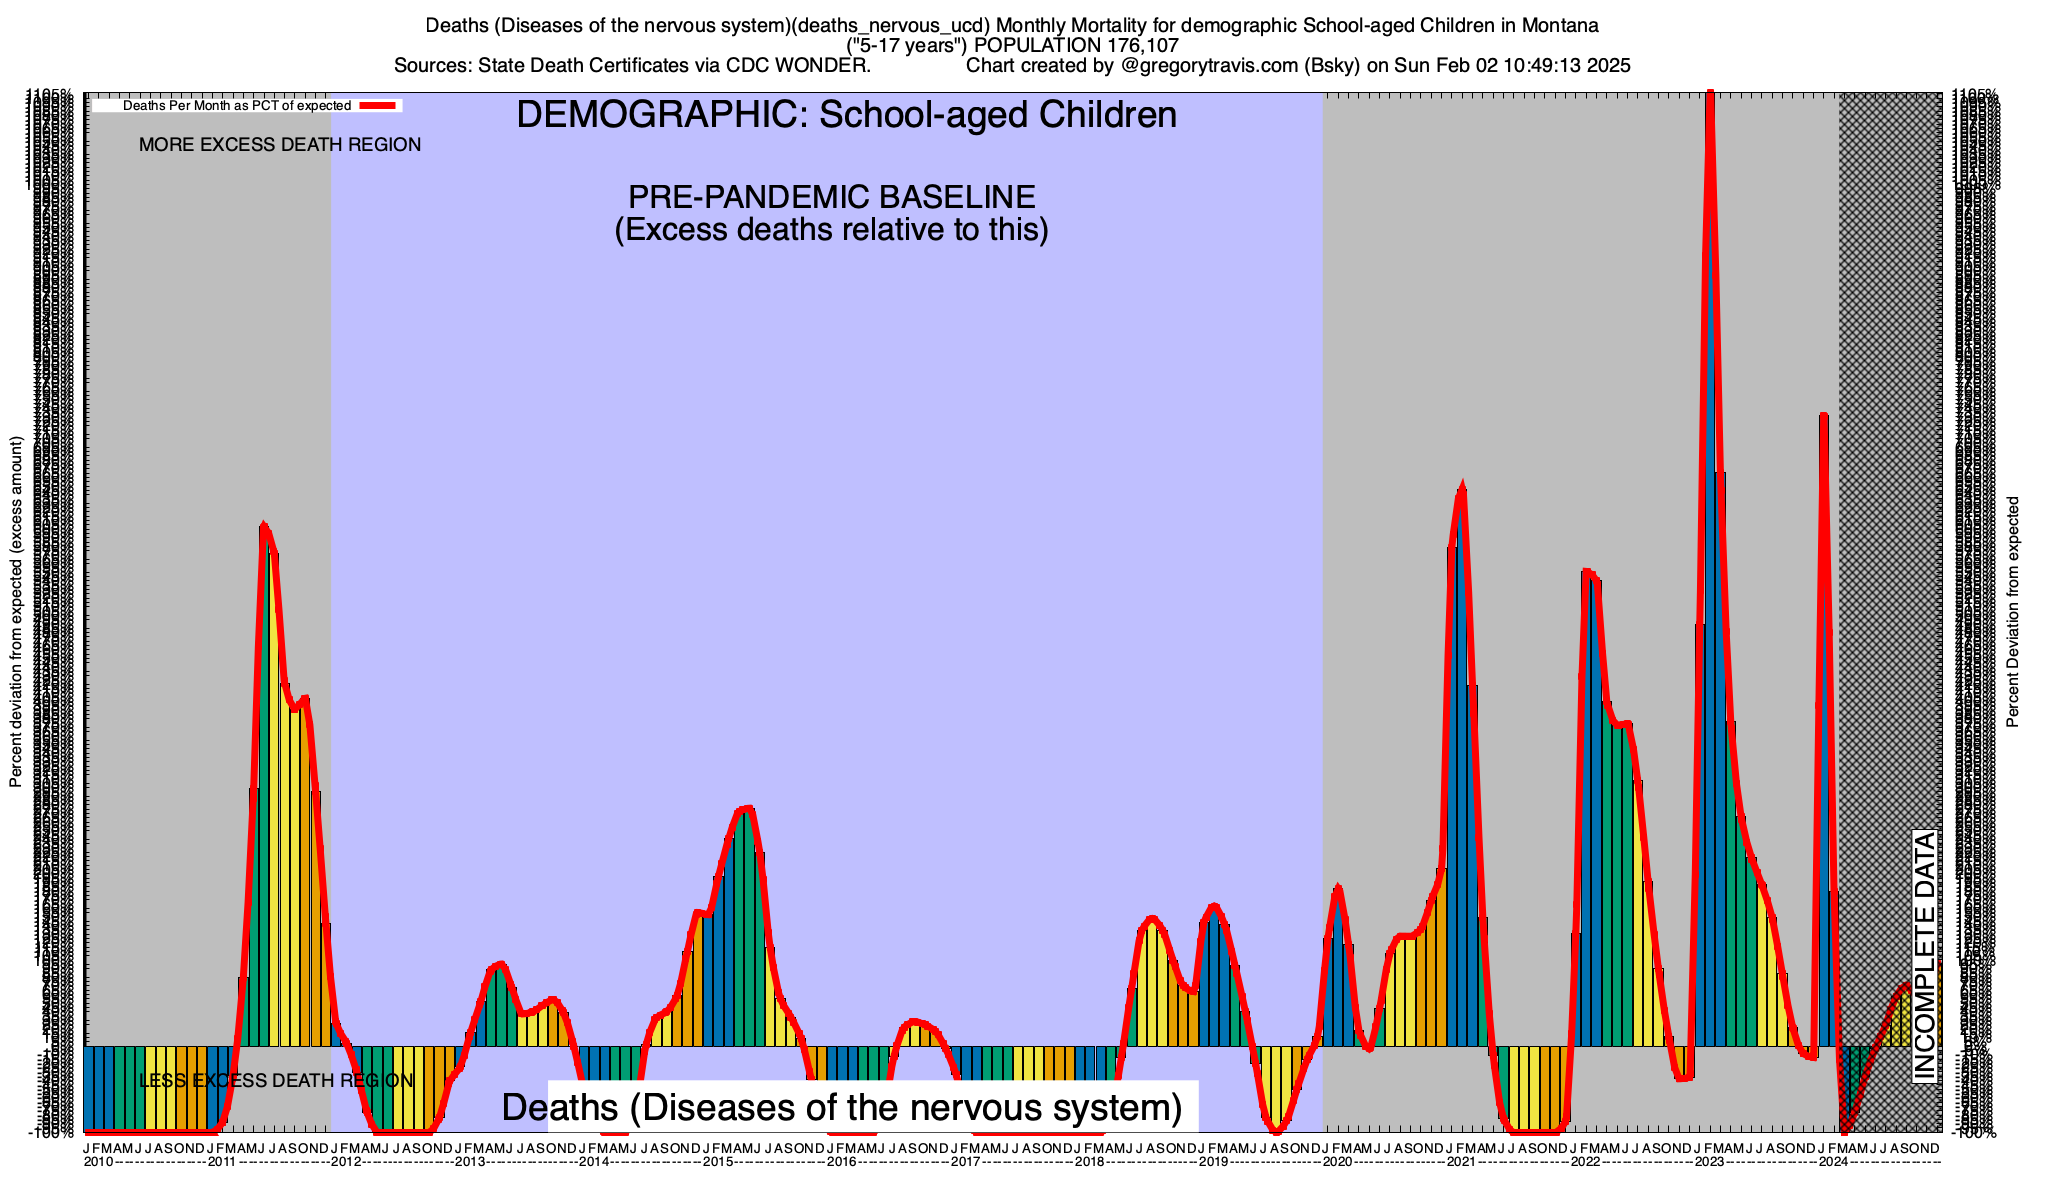Viewport: 2048px width, 1200px height.
Task: Click the 2015 year label on x-axis
Action: 718,1162
